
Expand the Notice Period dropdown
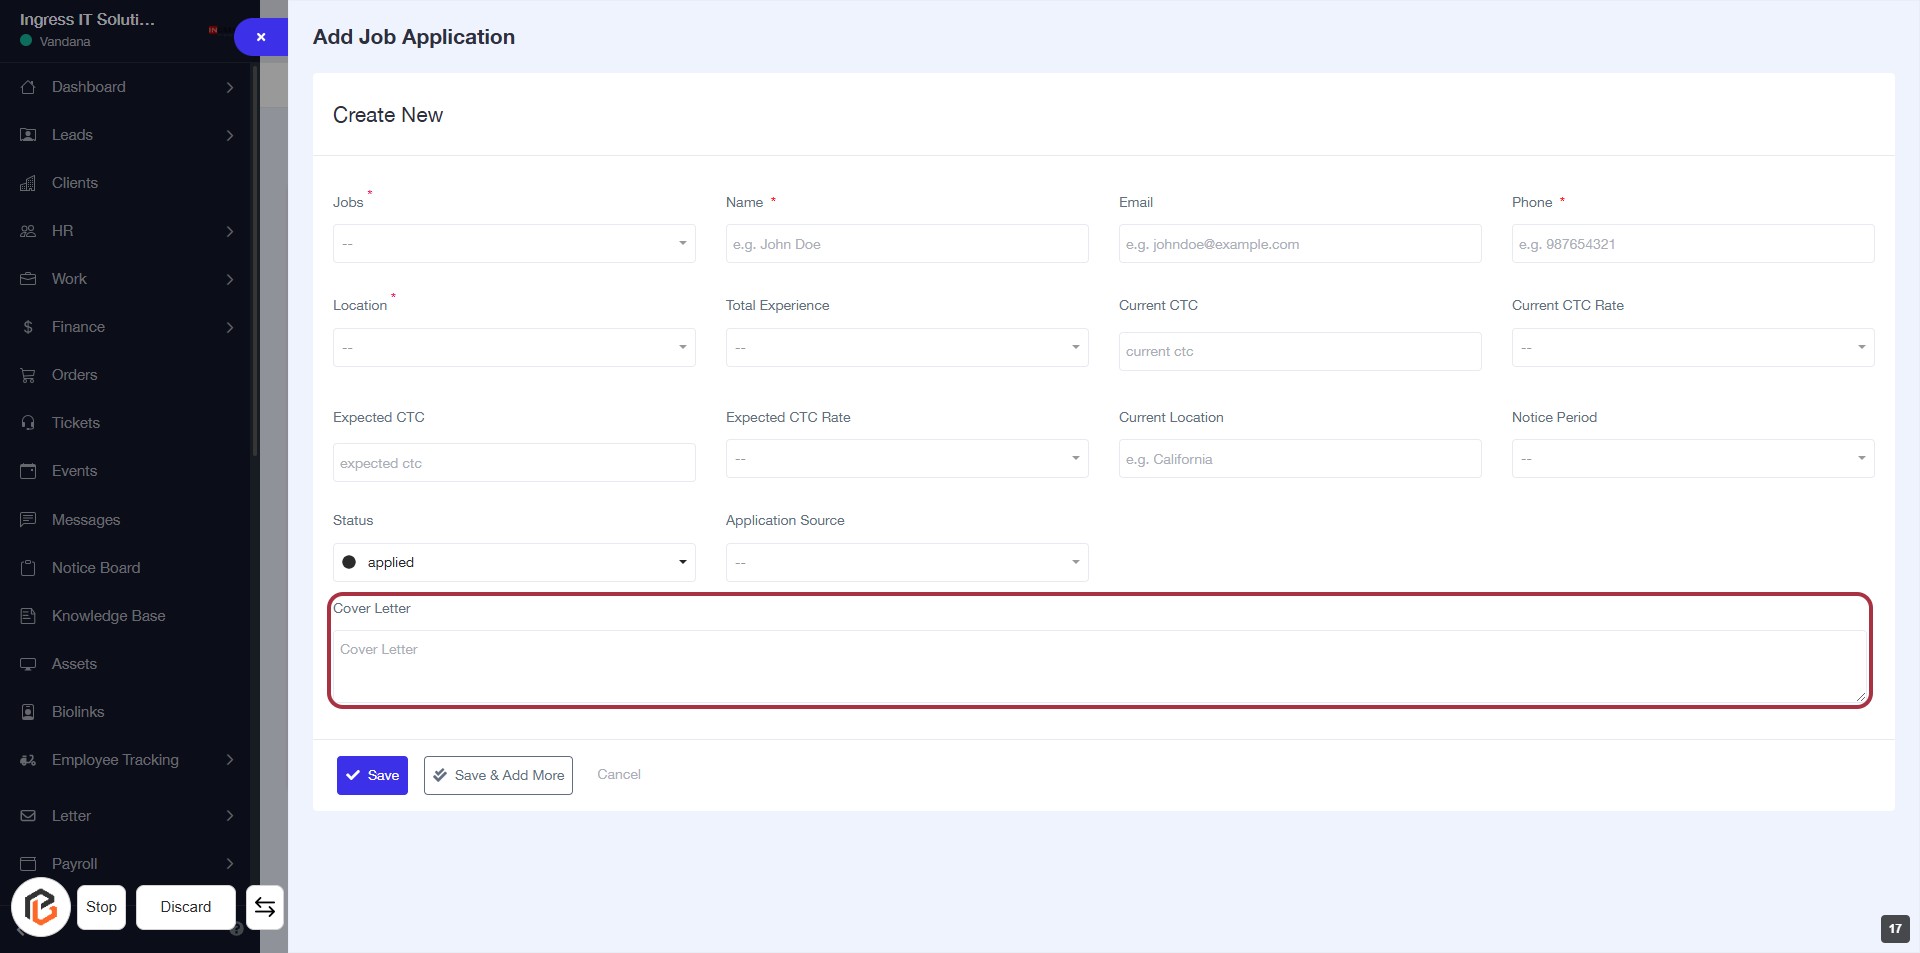[x=1692, y=459]
